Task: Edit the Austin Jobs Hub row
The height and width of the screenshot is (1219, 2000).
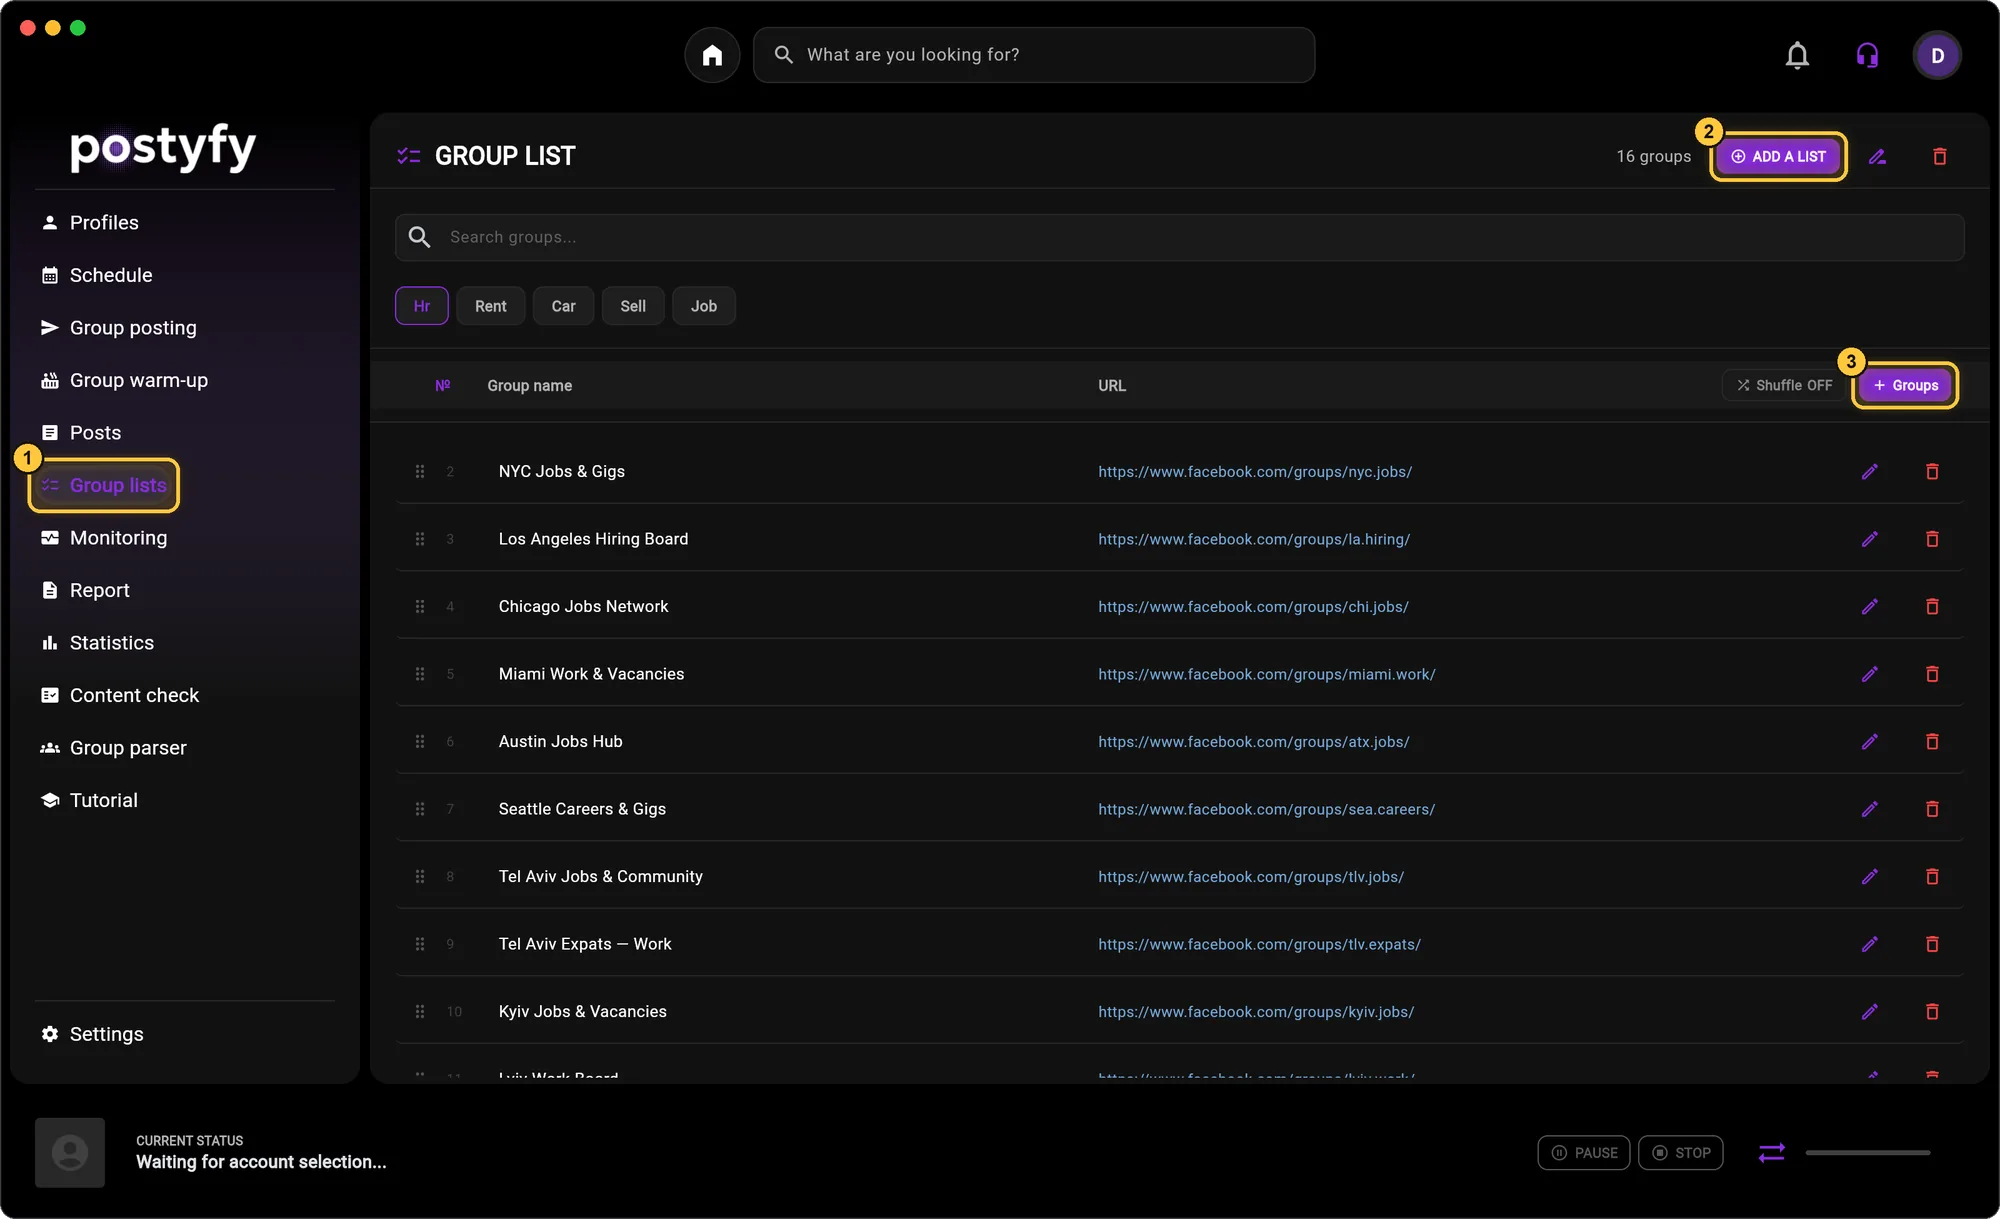Action: (x=1869, y=741)
